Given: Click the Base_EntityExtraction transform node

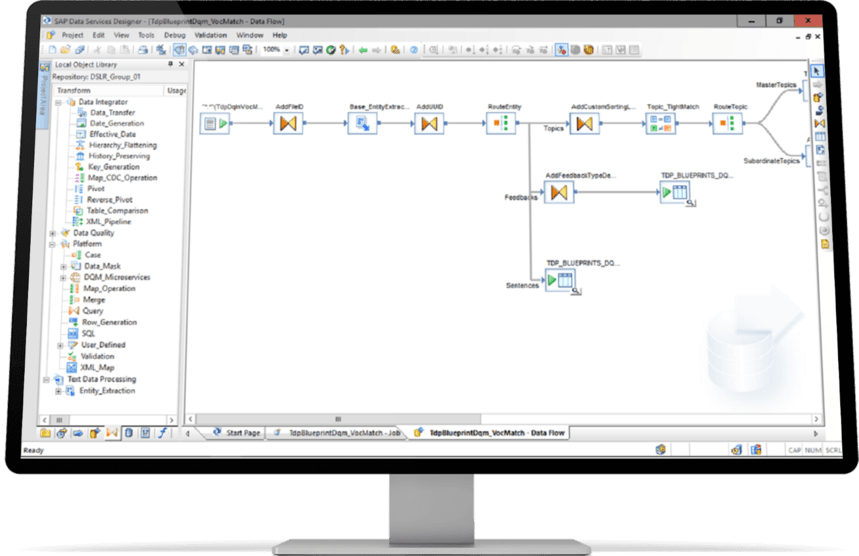Looking at the screenshot, I should coord(361,124).
